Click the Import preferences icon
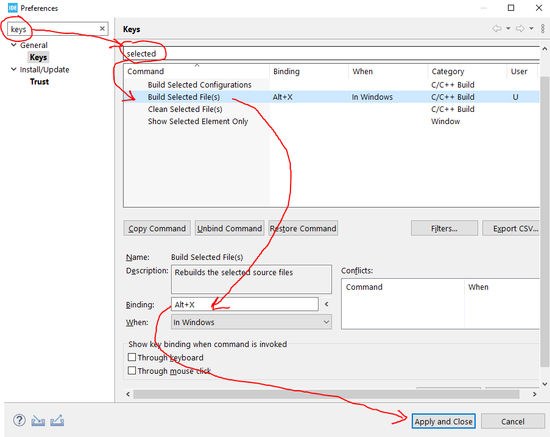 38,420
